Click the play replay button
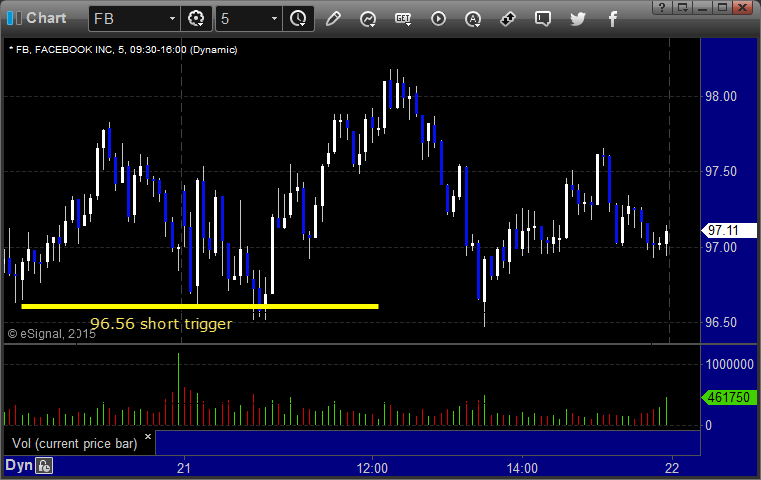 (x=438, y=19)
